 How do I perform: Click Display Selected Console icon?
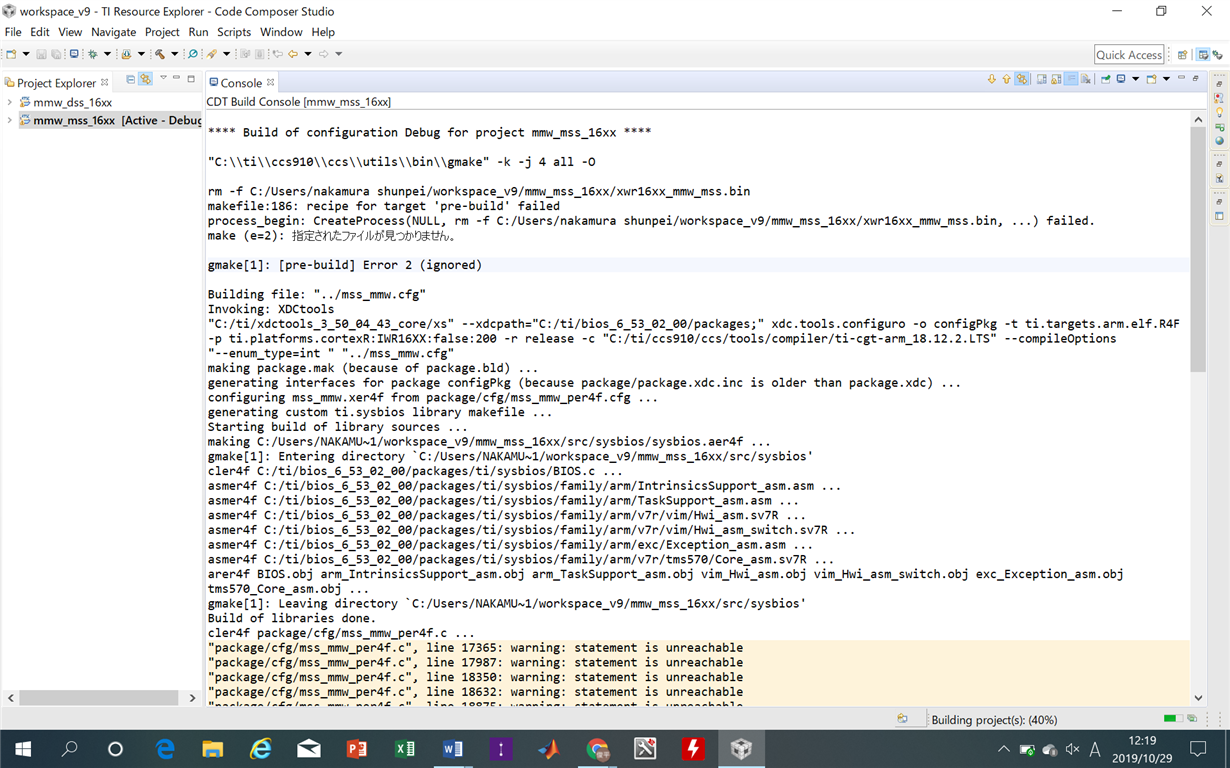tap(1121, 79)
